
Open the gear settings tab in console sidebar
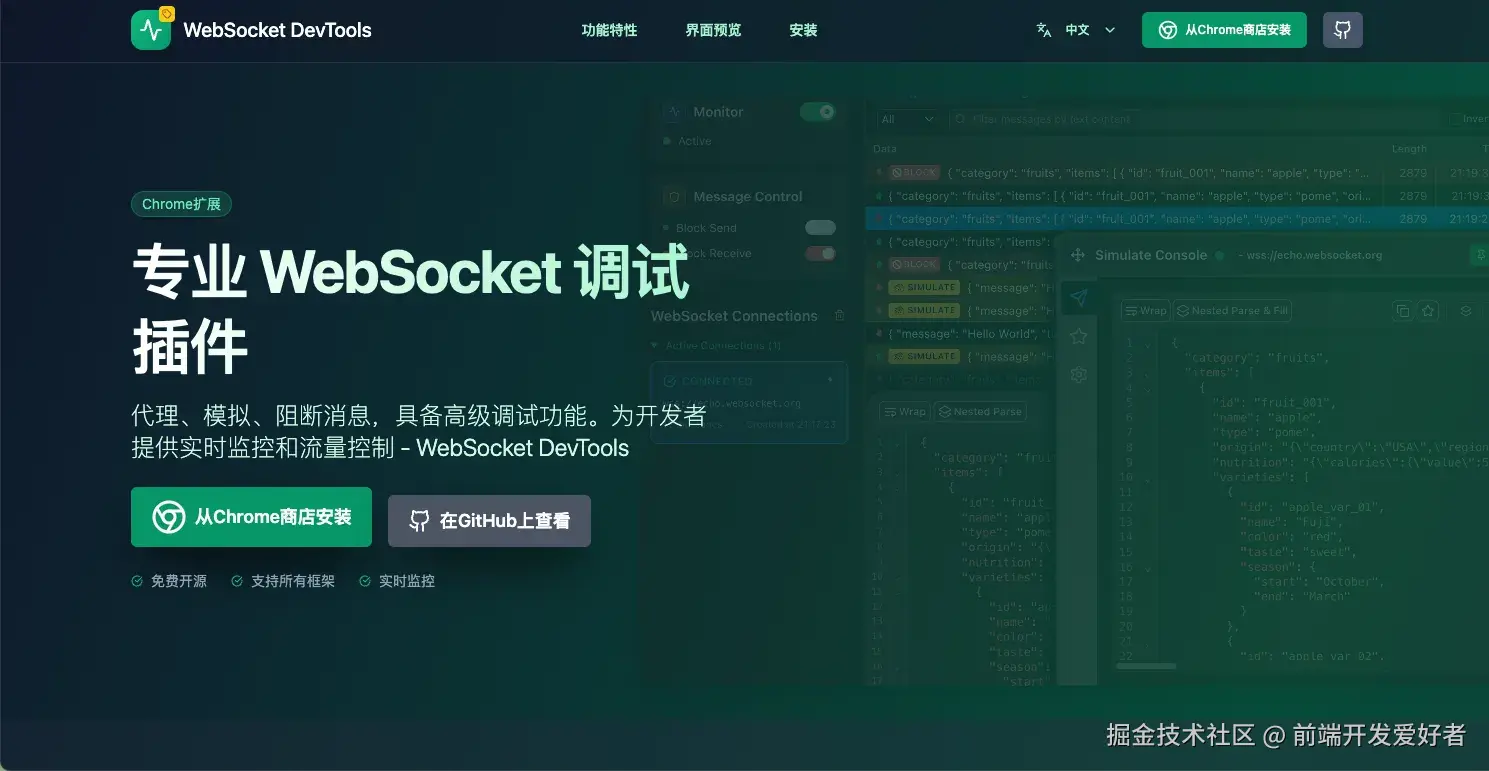pyautogui.click(x=1078, y=375)
